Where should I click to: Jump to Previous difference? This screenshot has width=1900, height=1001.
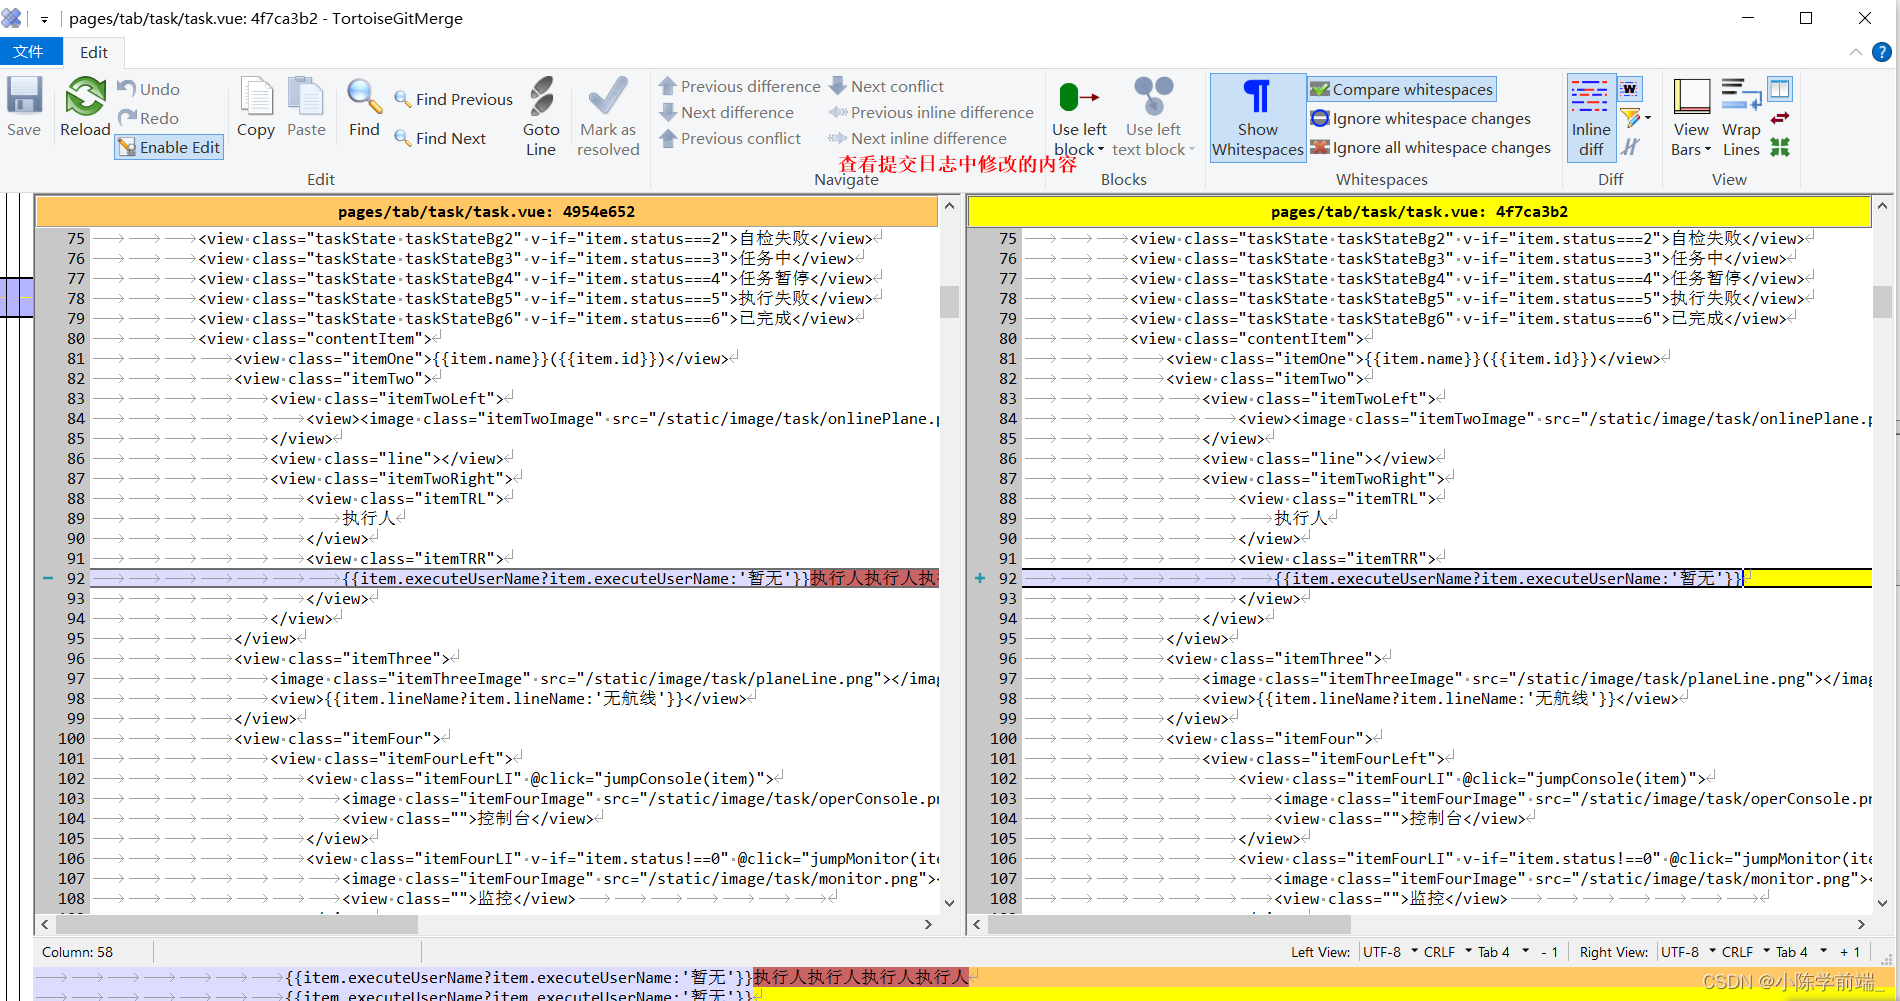(739, 86)
